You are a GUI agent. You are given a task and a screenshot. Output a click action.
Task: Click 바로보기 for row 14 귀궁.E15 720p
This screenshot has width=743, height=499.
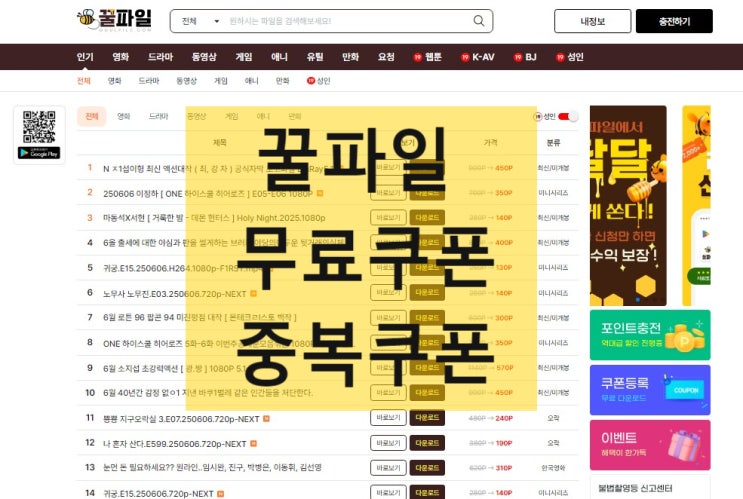click(x=388, y=492)
